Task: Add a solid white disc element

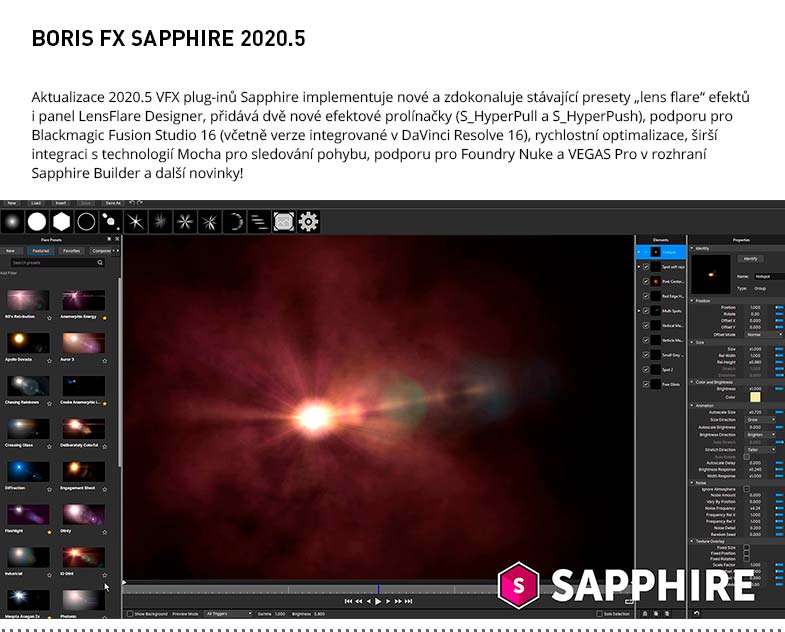Action: (x=37, y=222)
